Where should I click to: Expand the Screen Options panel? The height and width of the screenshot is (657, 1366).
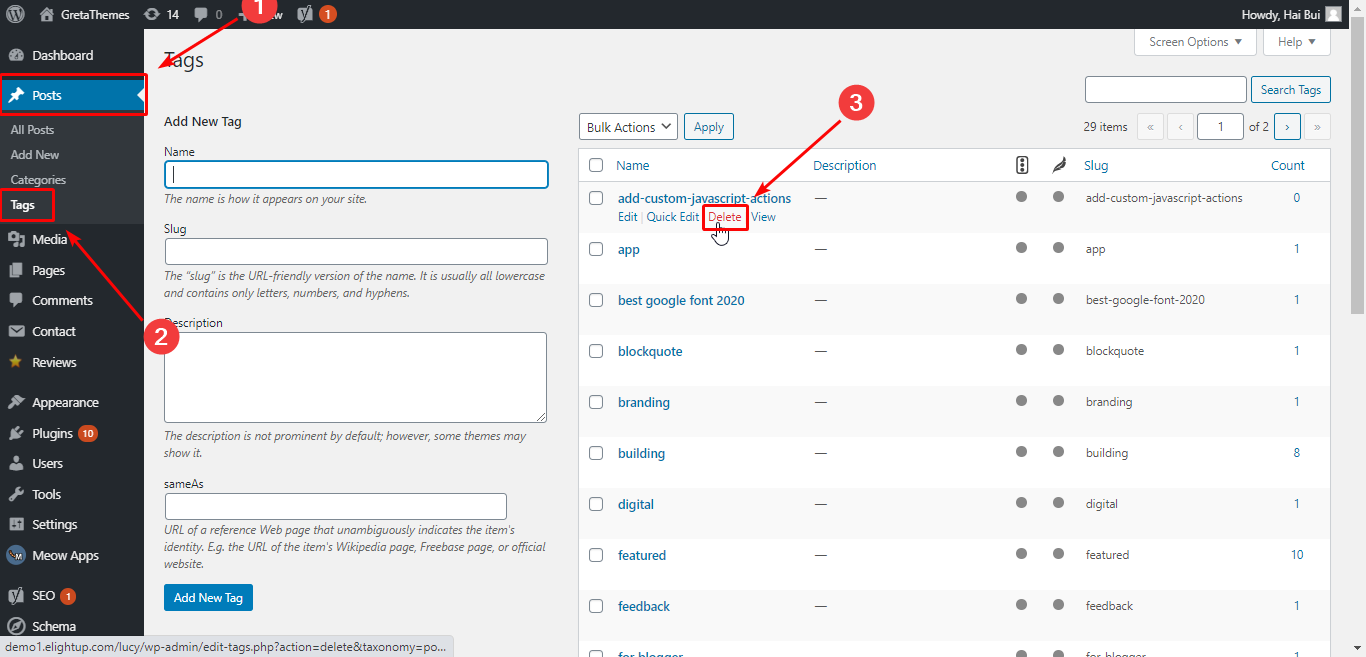(1194, 42)
